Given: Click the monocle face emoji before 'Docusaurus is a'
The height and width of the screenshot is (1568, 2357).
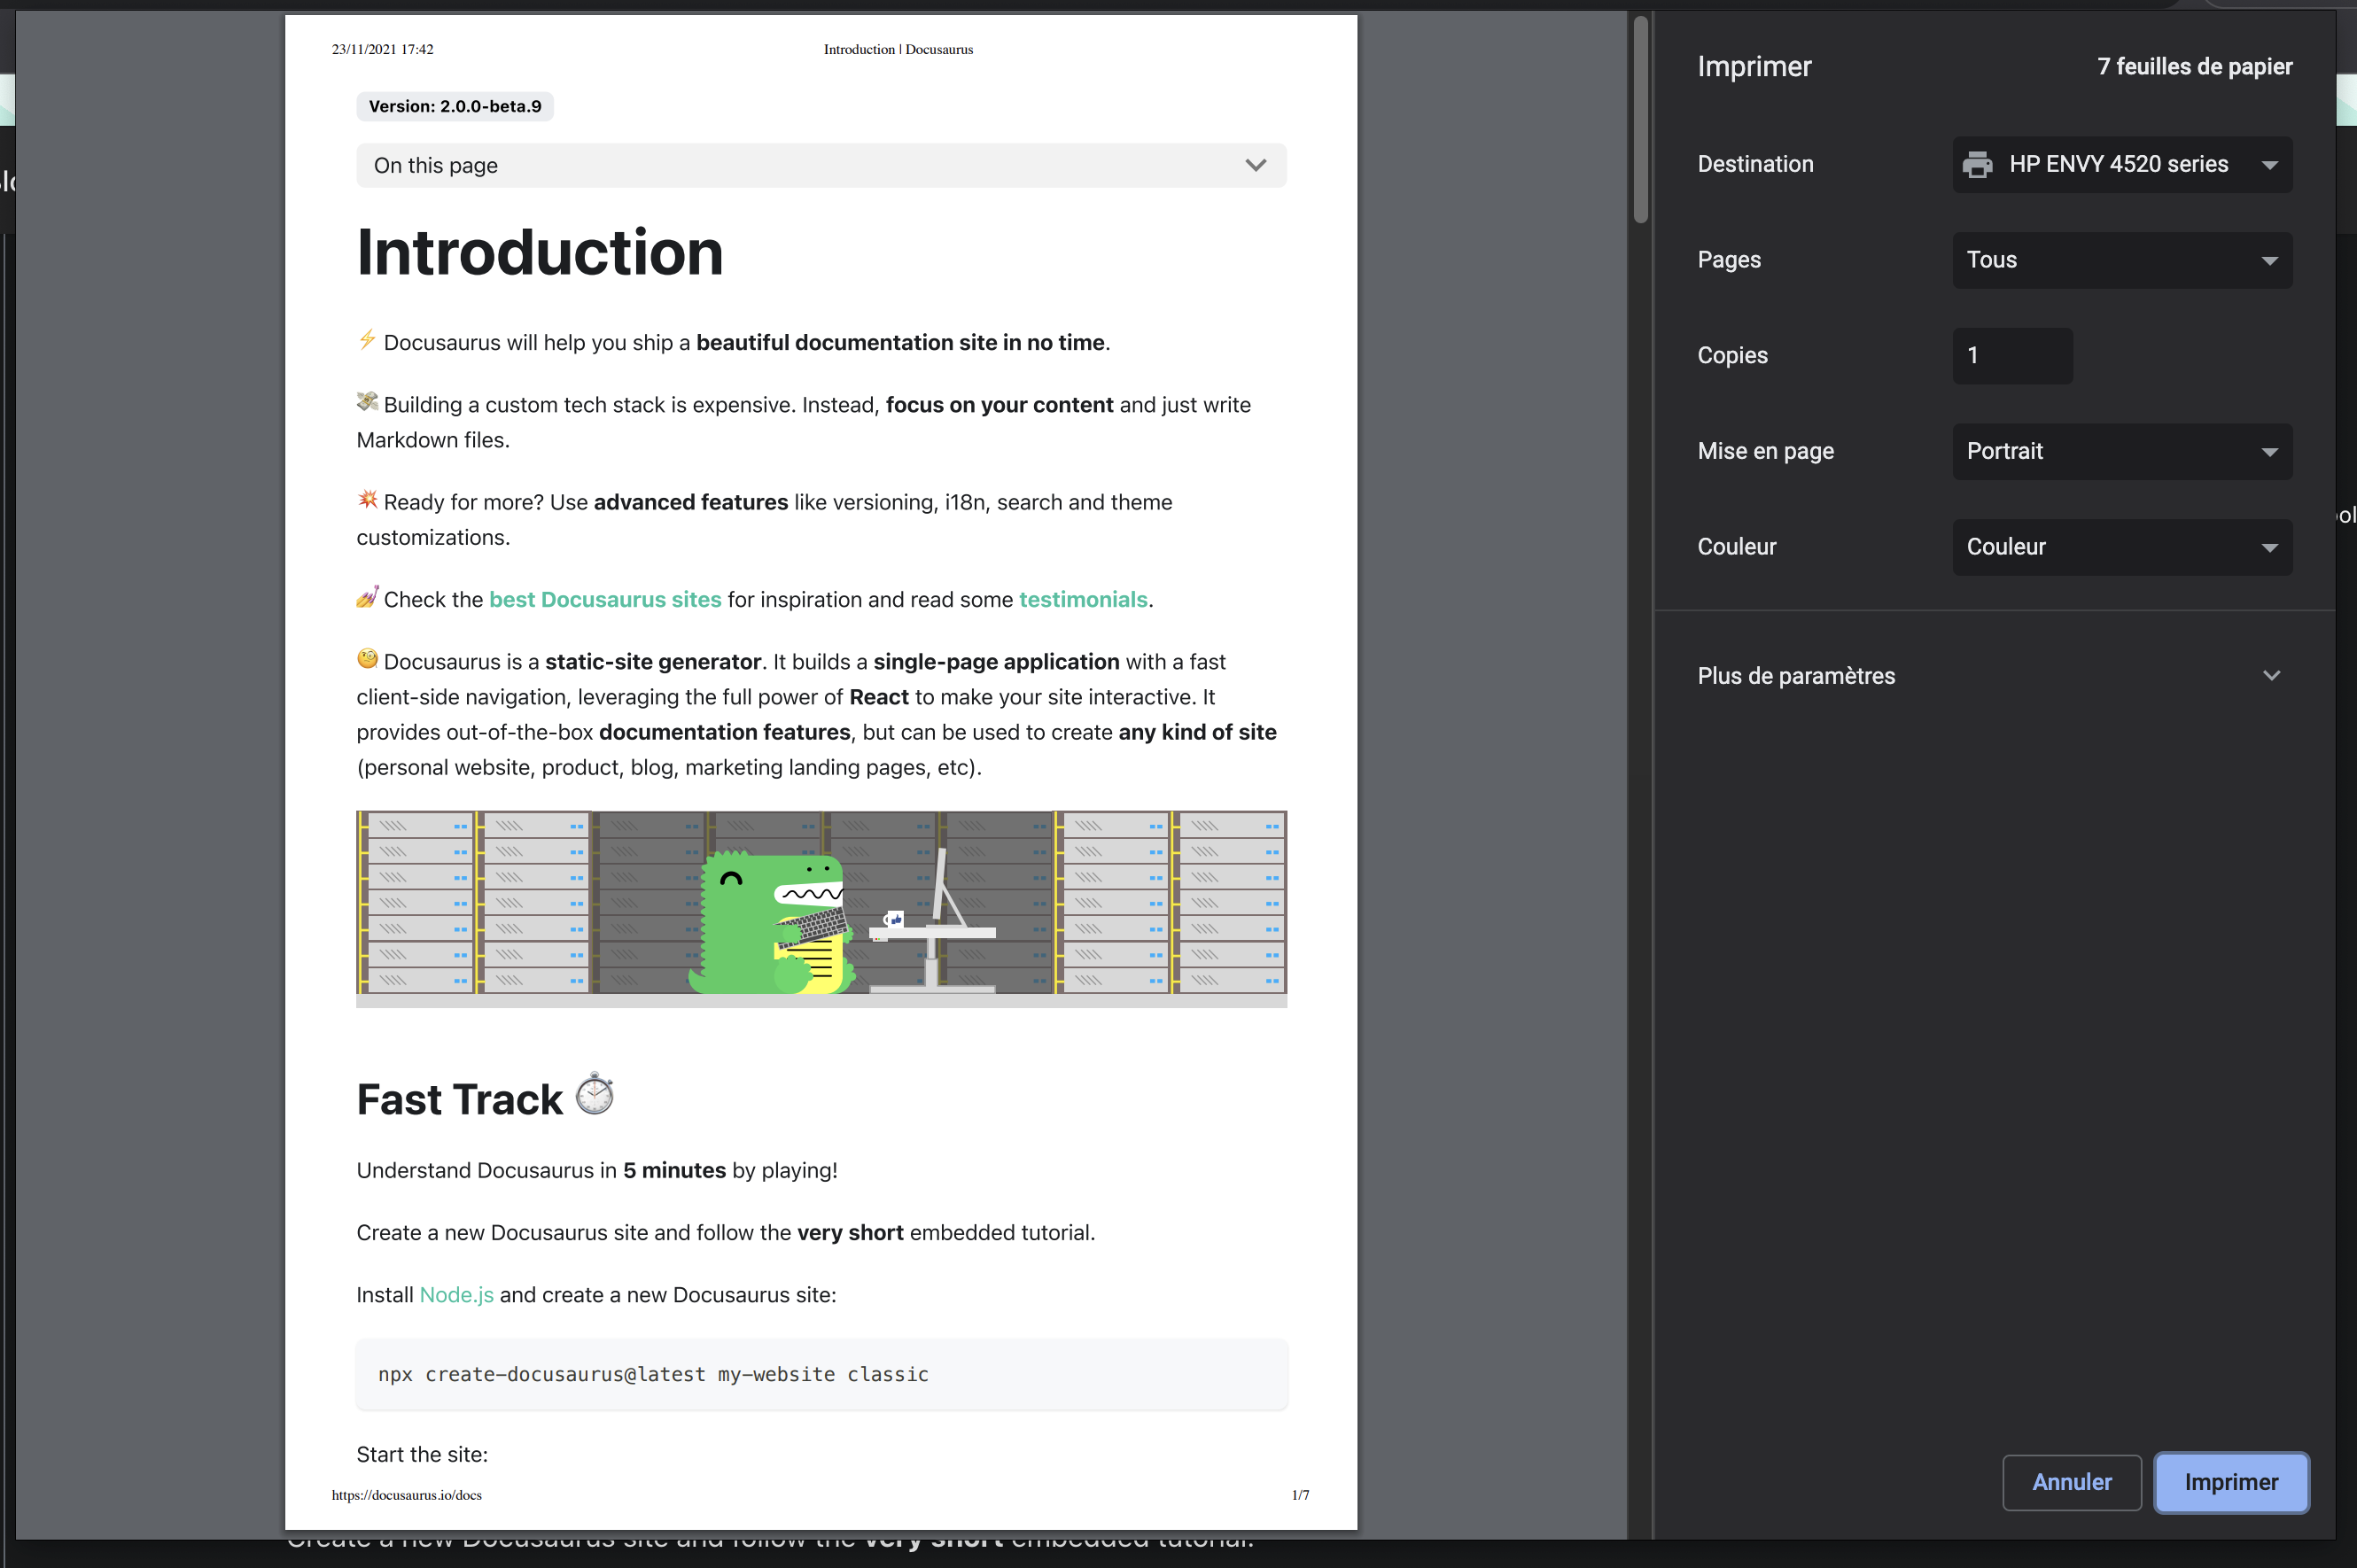Looking at the screenshot, I should coord(367,659).
